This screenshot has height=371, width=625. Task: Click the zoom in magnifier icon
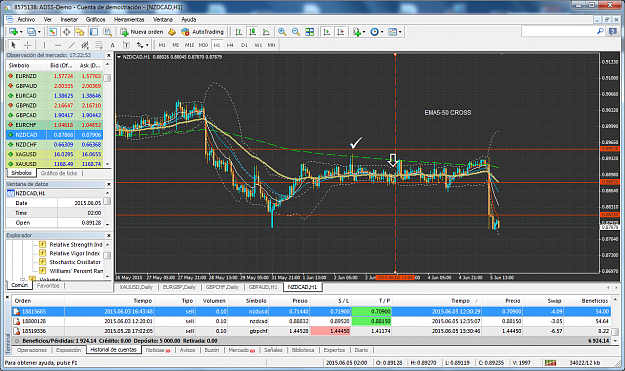coord(282,32)
